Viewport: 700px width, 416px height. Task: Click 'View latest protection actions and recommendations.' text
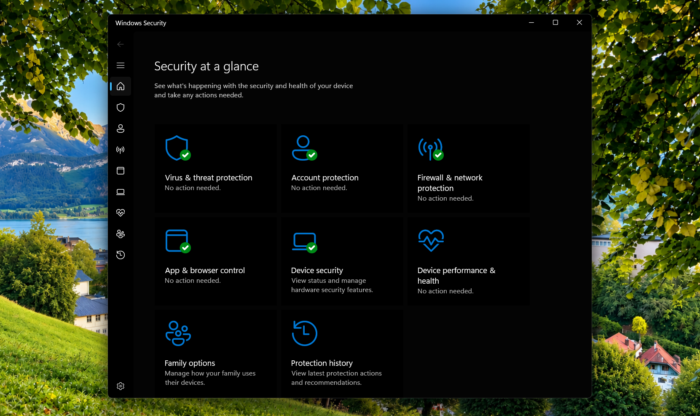coord(337,378)
